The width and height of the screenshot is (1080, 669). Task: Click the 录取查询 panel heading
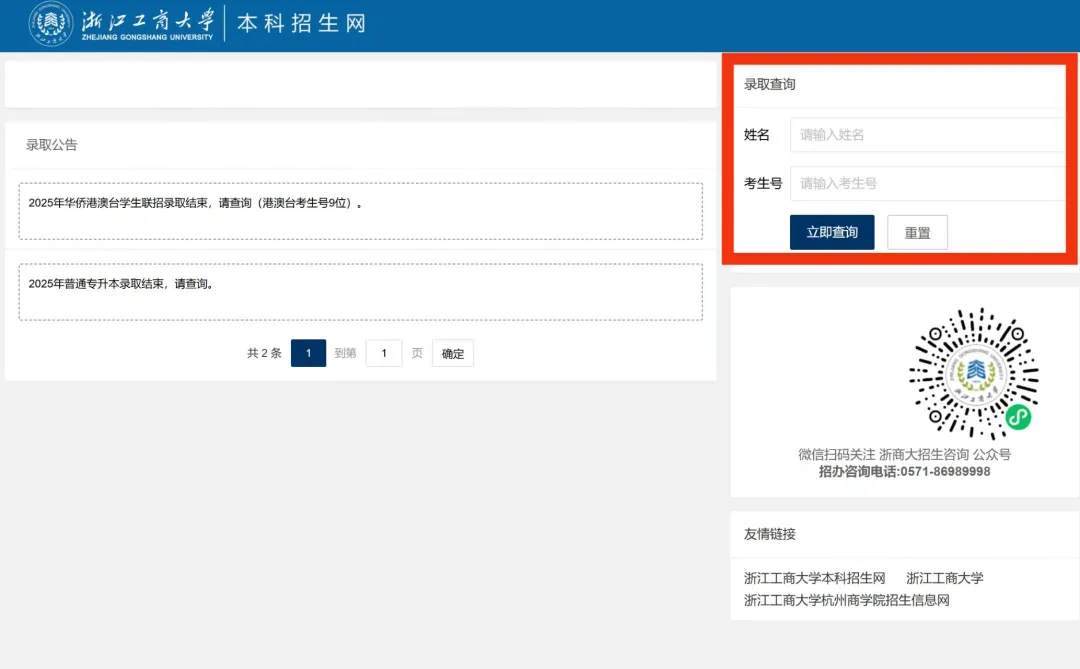[x=769, y=84]
